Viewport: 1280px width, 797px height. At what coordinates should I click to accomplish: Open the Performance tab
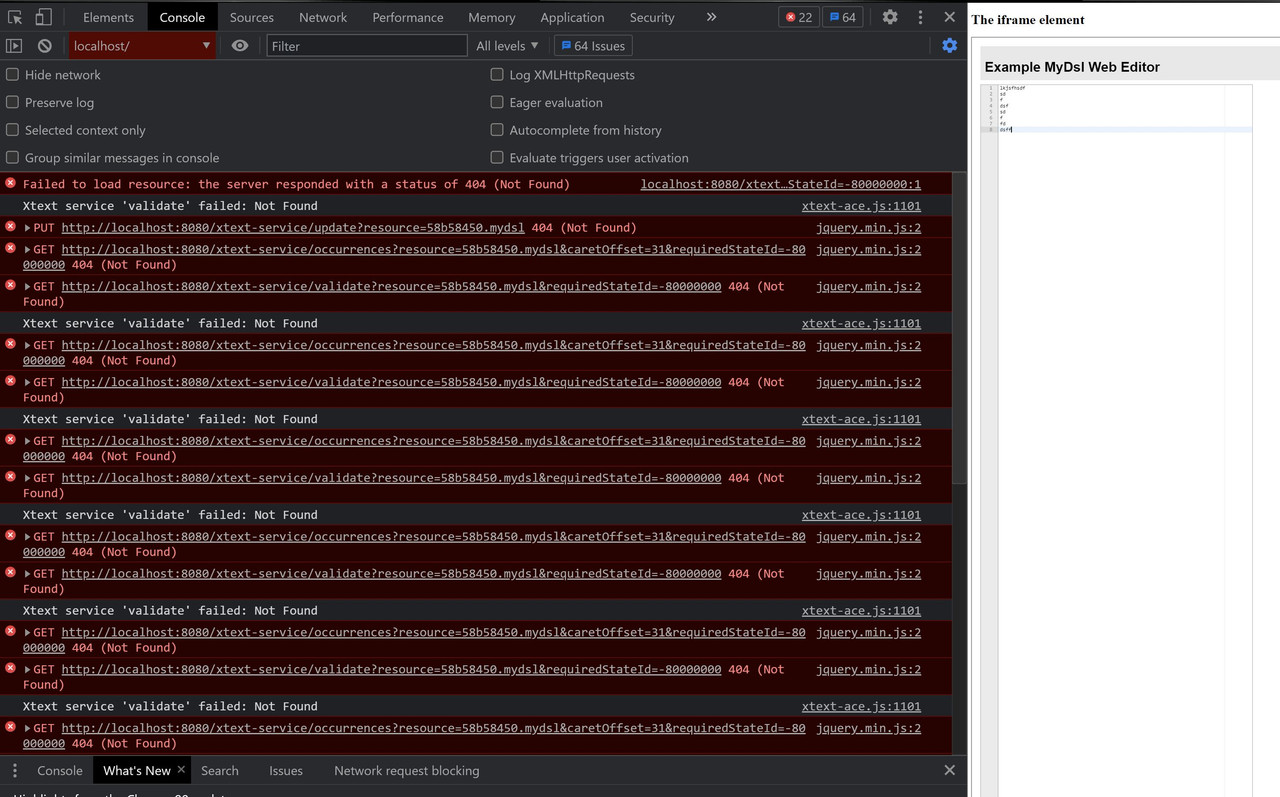[x=408, y=17]
